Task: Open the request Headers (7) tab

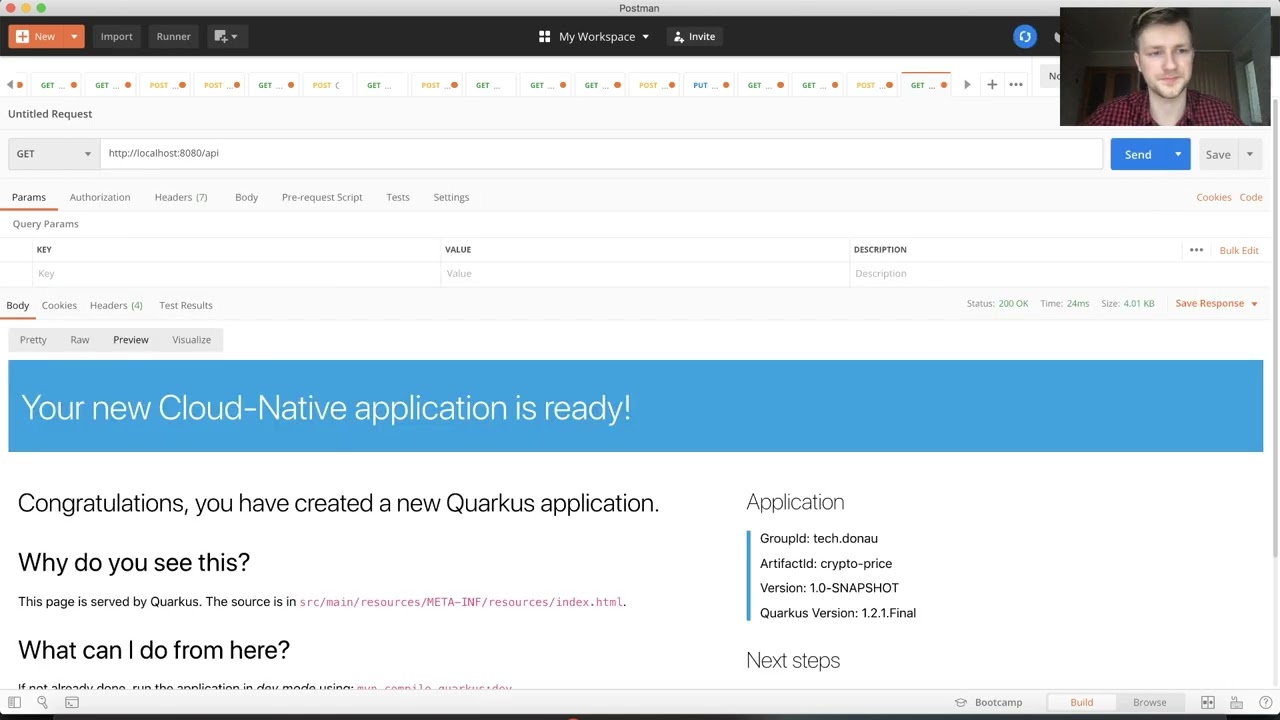Action: [x=181, y=197]
